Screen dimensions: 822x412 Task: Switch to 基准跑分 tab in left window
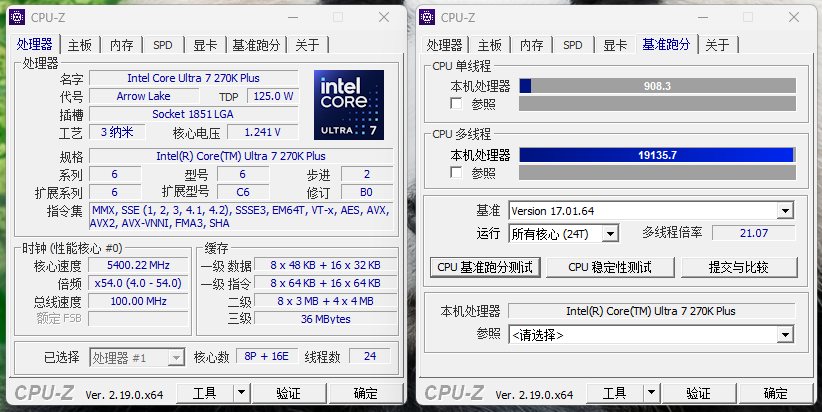256,46
